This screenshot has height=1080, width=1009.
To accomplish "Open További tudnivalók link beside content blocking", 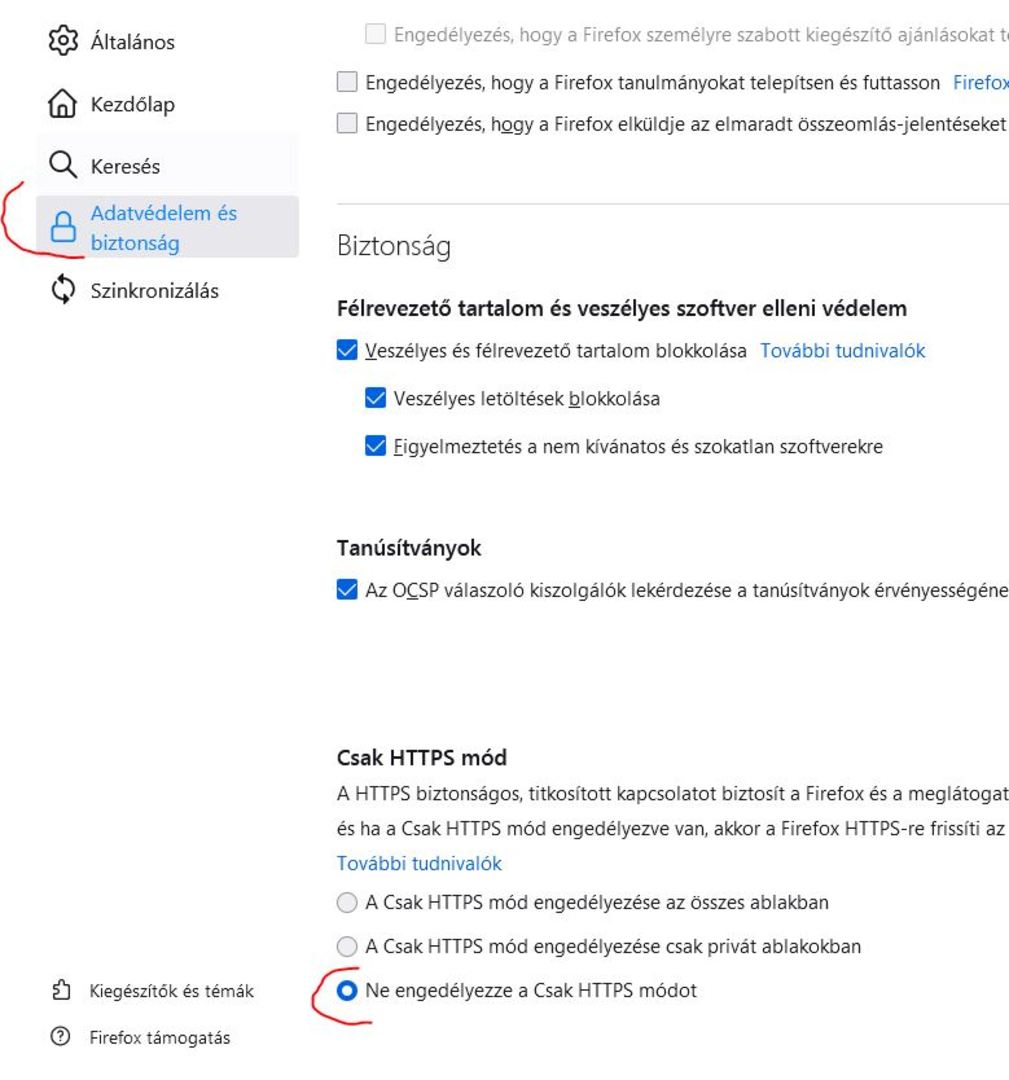I will [x=842, y=351].
